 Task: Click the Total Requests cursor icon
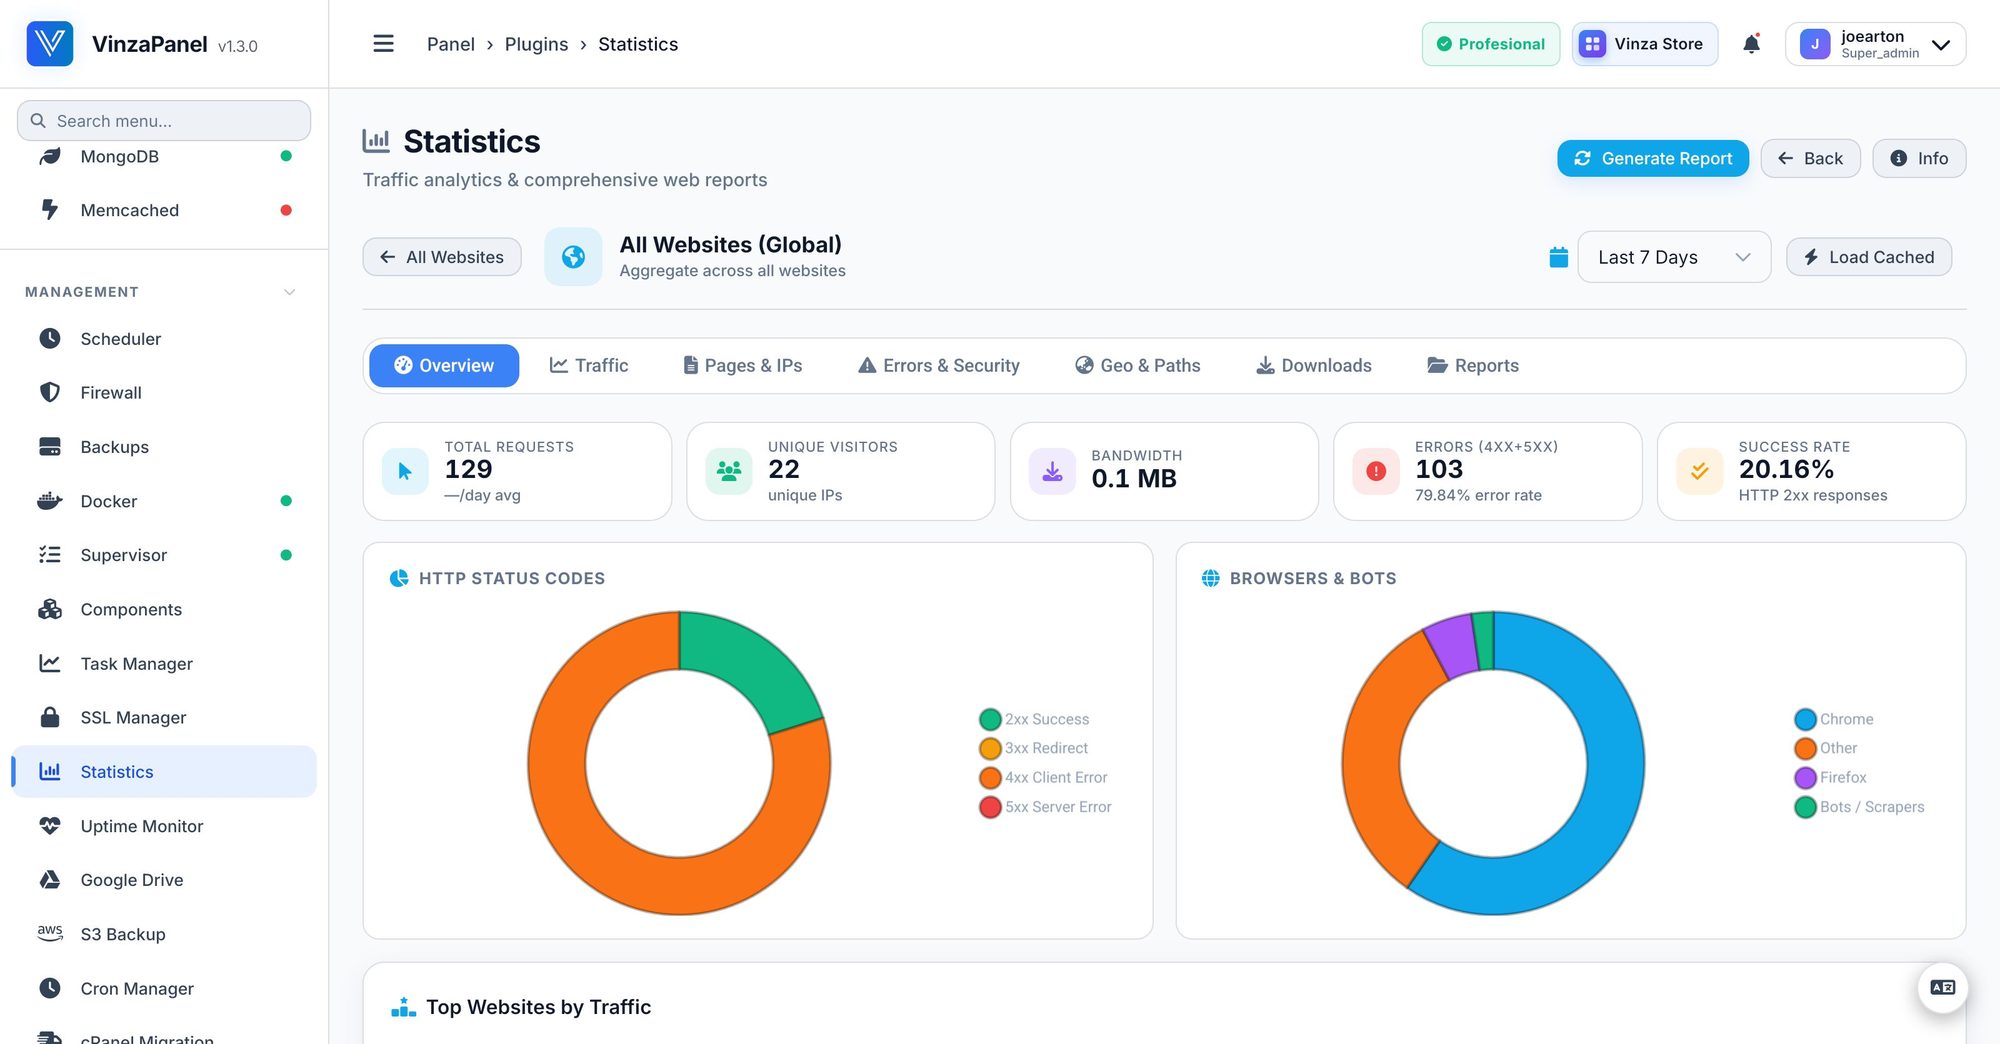click(x=405, y=471)
